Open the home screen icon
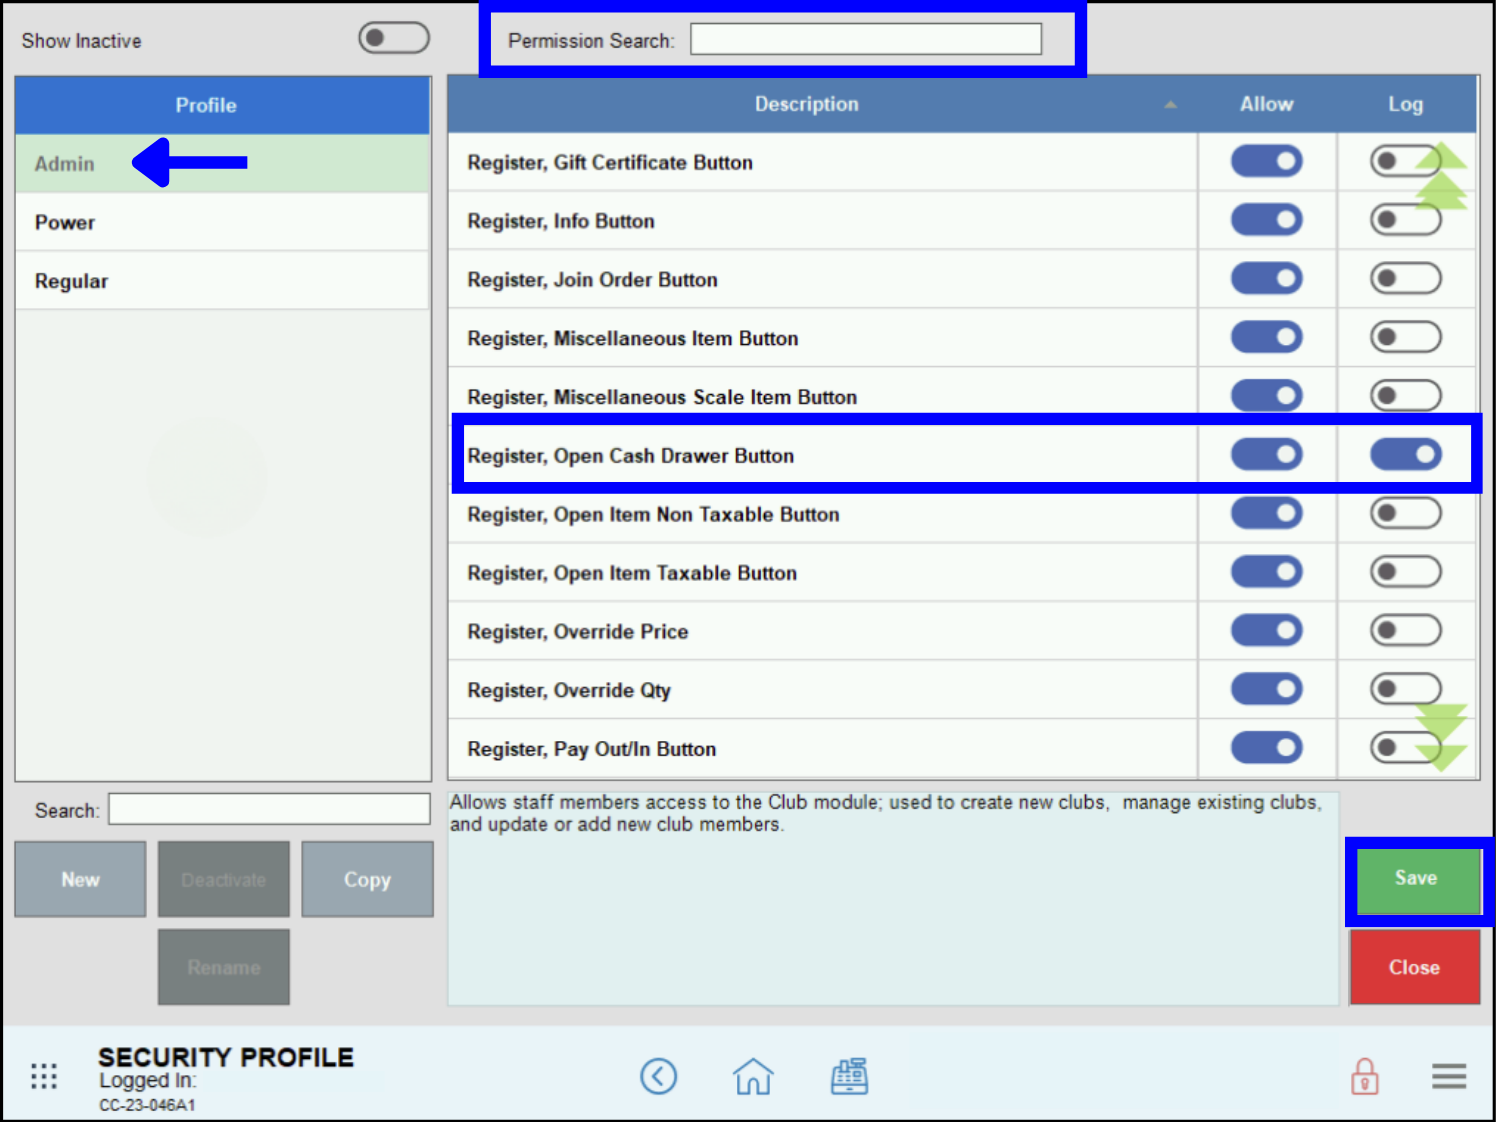The width and height of the screenshot is (1497, 1125). click(x=753, y=1076)
